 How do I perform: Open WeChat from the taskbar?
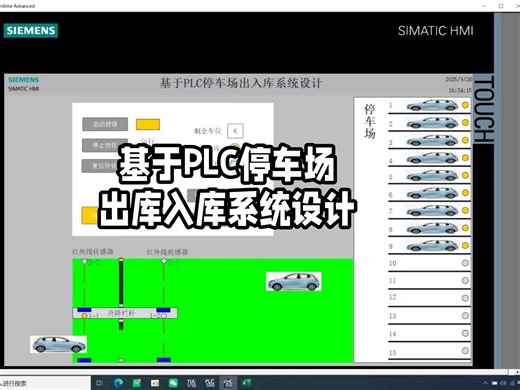coord(173,383)
